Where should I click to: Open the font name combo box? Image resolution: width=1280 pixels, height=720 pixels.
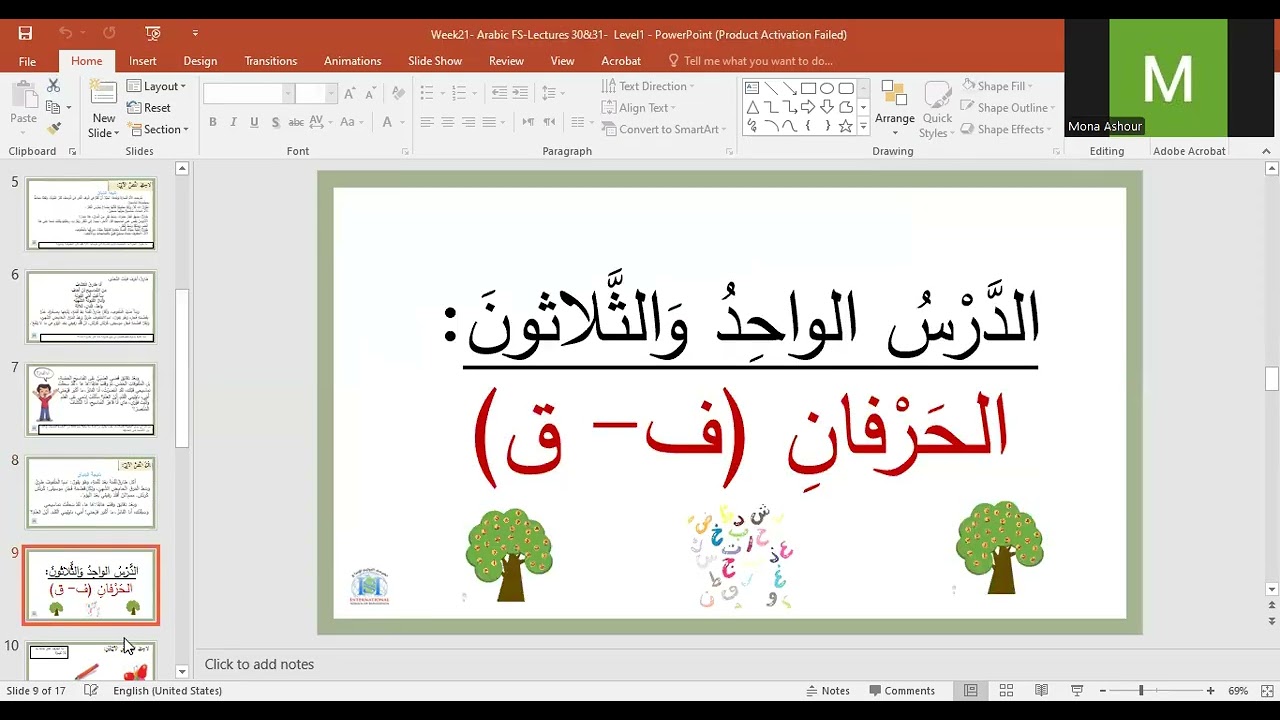coord(248,93)
